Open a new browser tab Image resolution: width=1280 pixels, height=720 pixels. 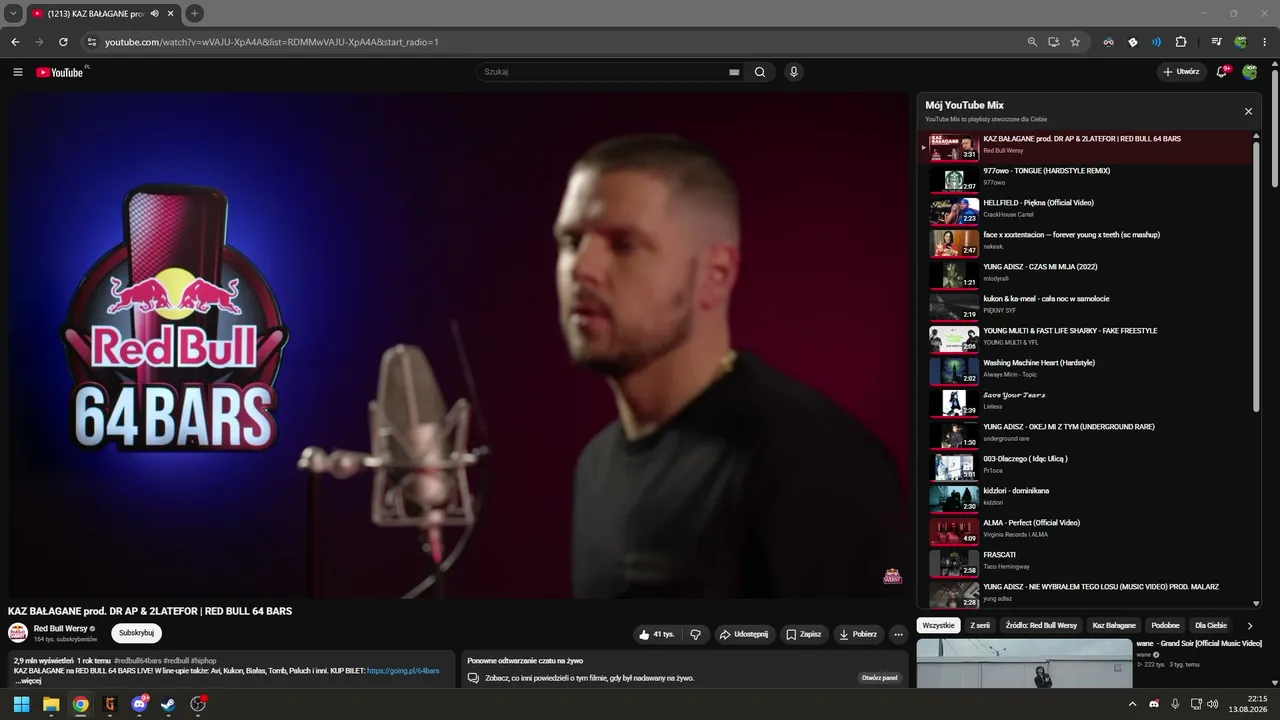click(194, 13)
